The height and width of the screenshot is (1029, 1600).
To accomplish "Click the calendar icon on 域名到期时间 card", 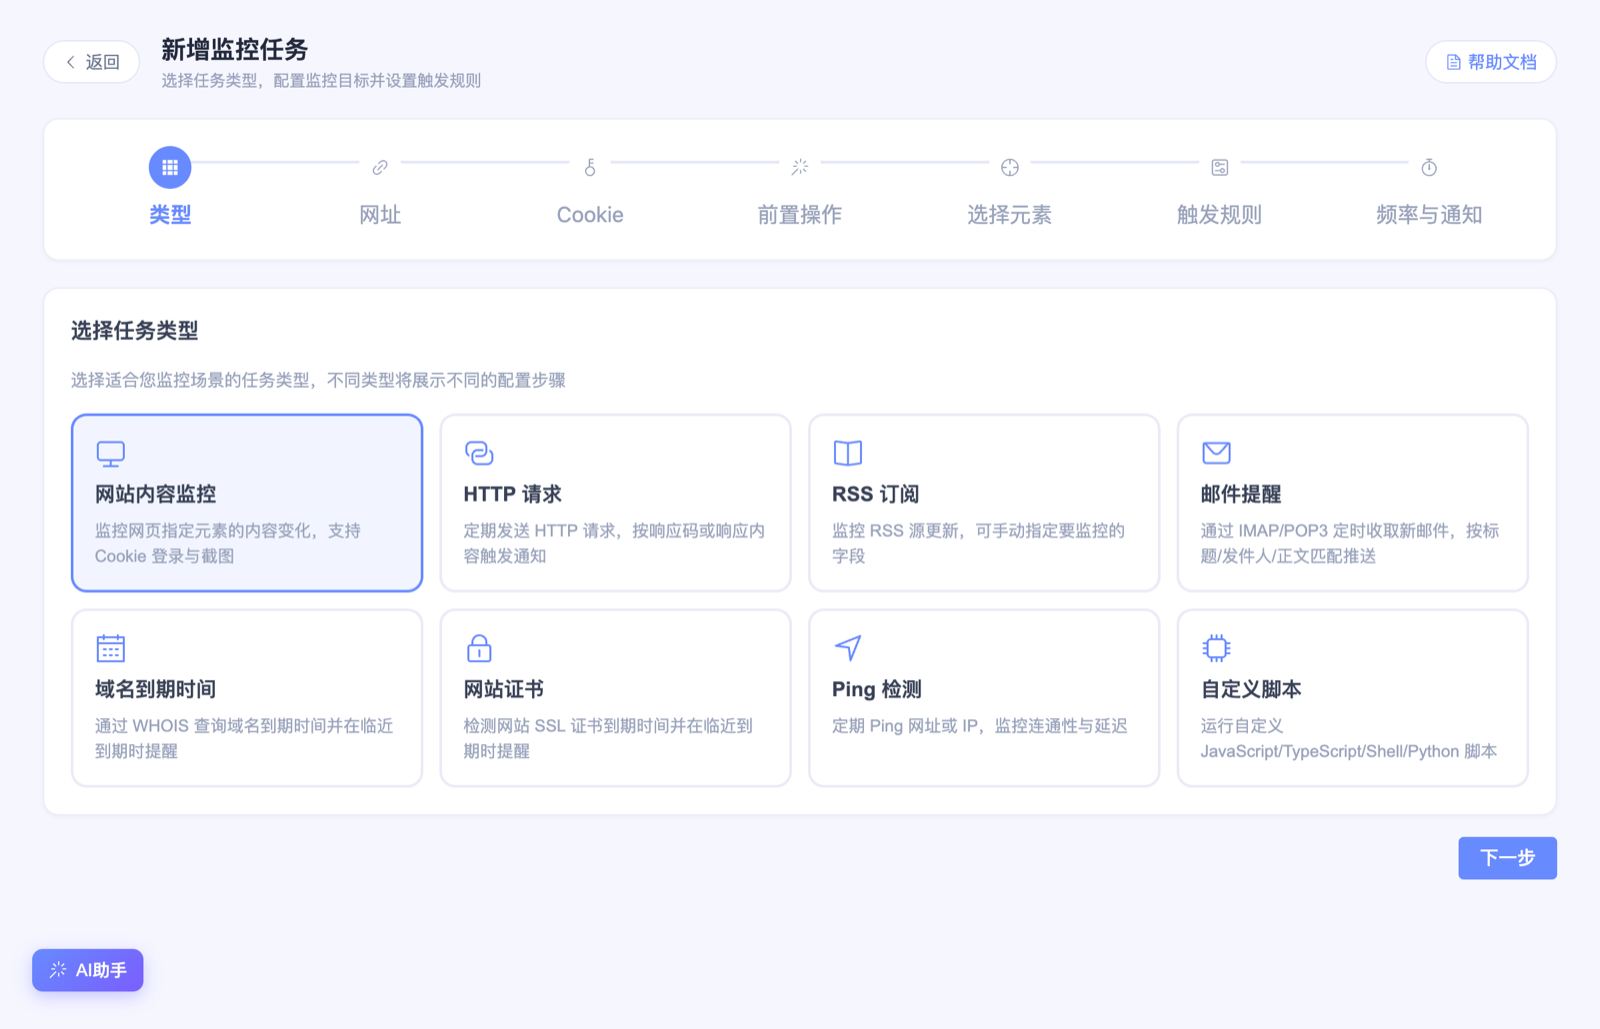I will (x=110, y=648).
